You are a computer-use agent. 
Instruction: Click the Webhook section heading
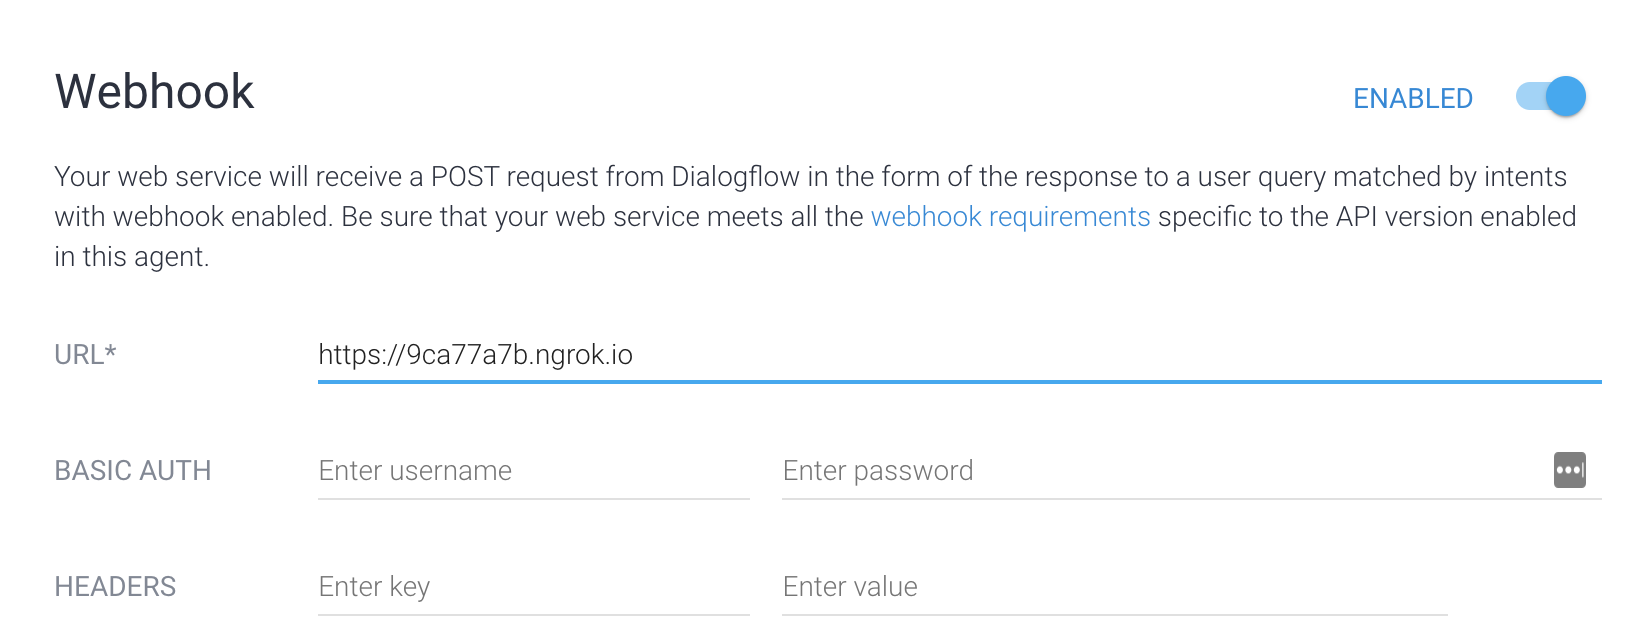click(x=155, y=92)
